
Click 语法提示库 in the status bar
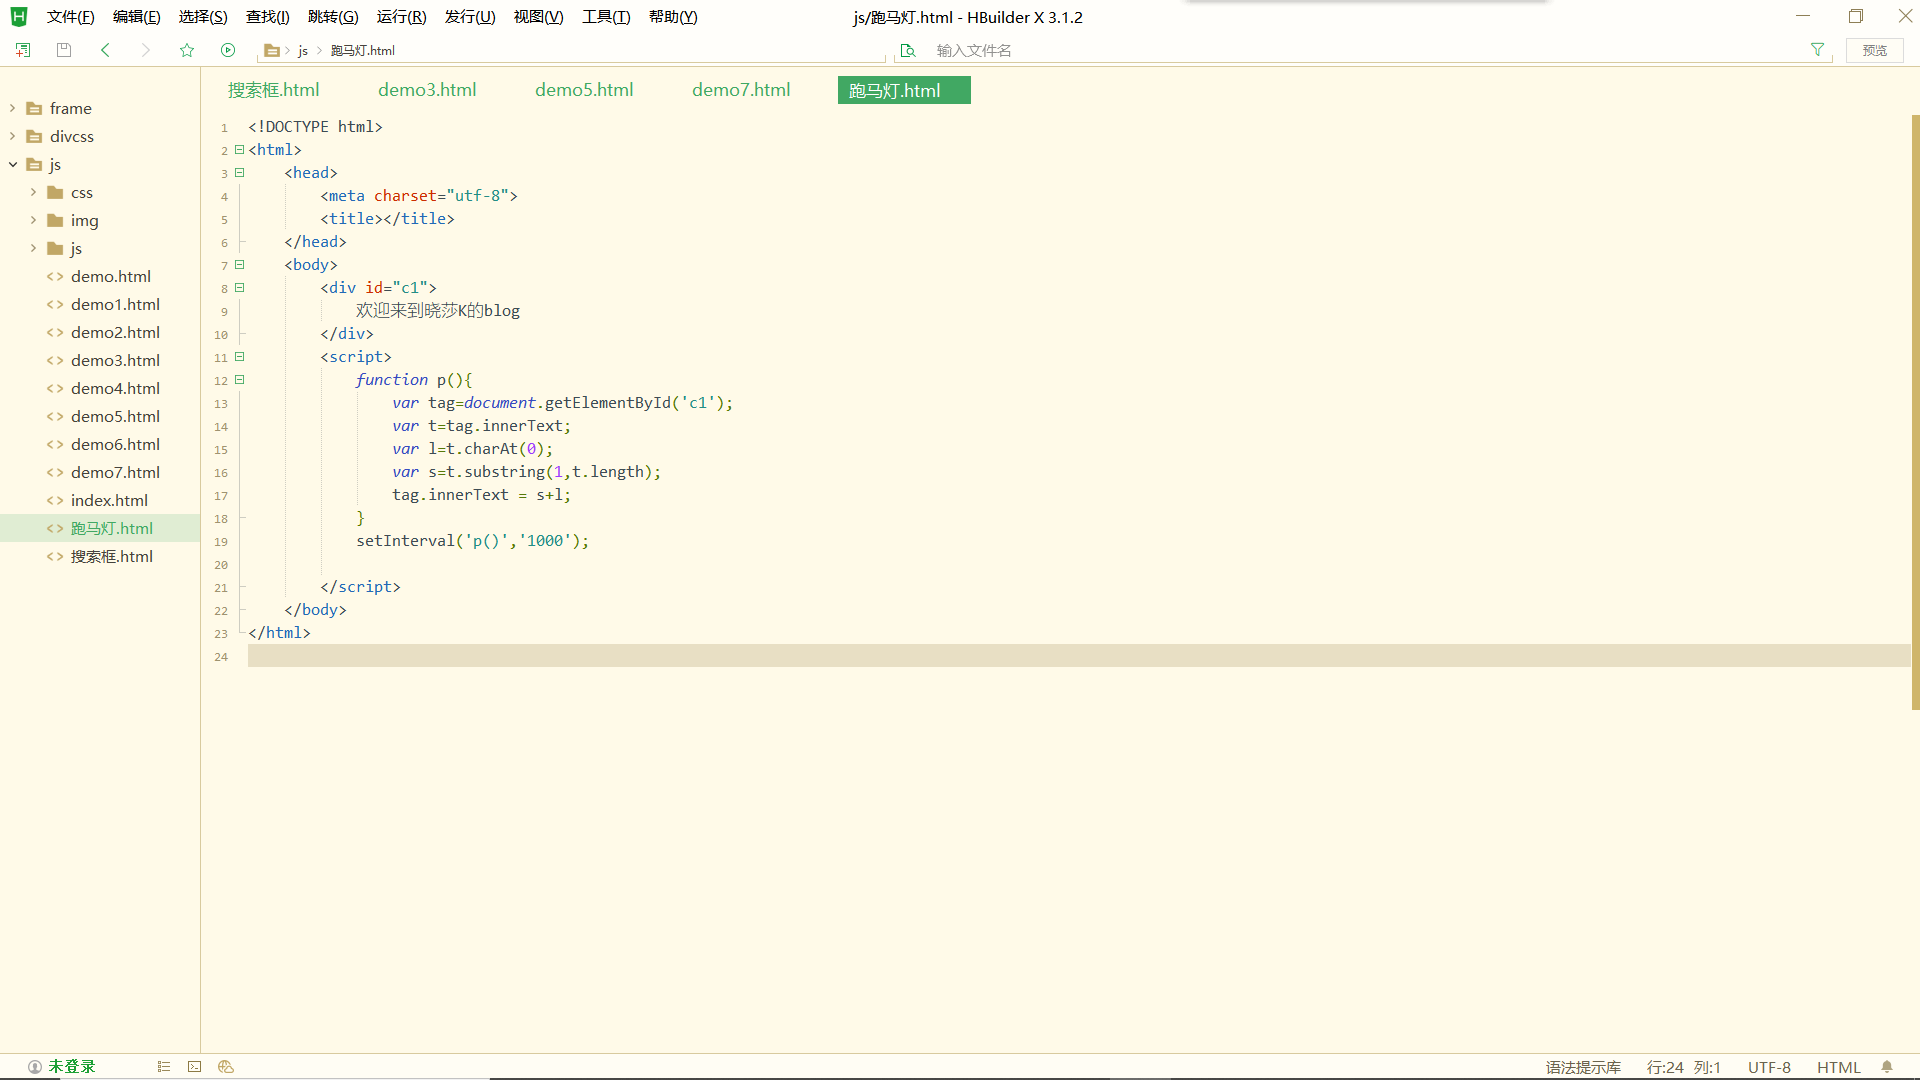point(1583,1067)
